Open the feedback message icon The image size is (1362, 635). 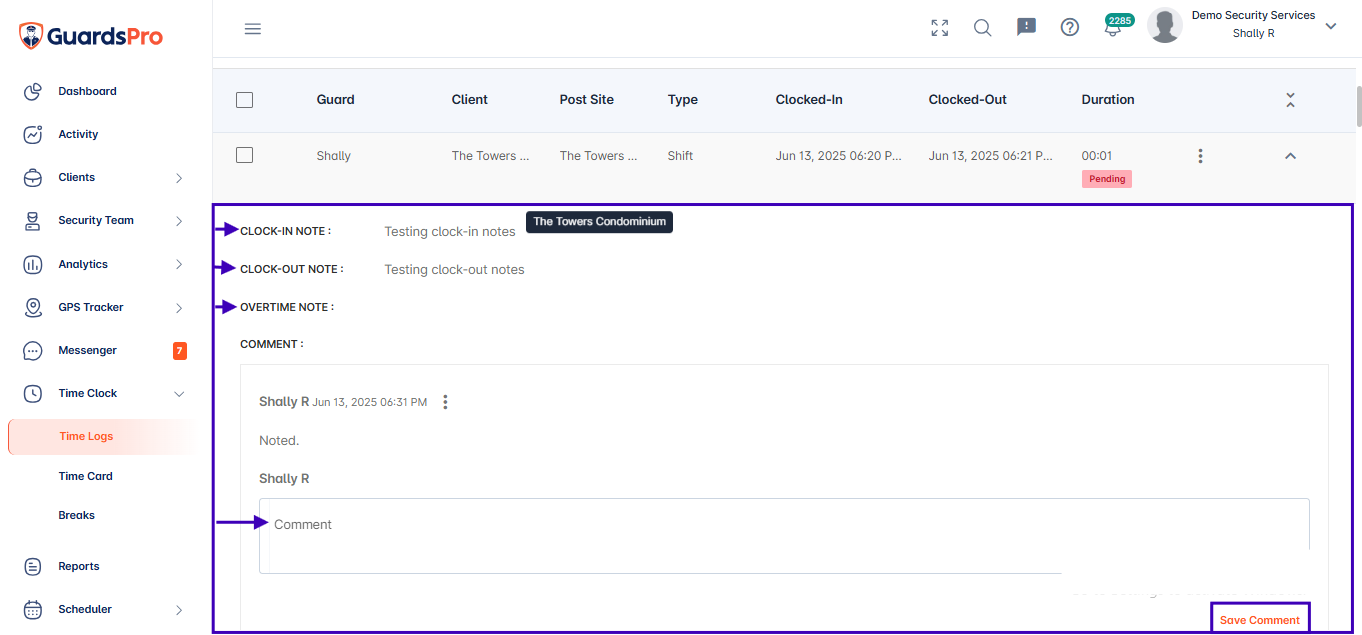pyautogui.click(x=1026, y=28)
